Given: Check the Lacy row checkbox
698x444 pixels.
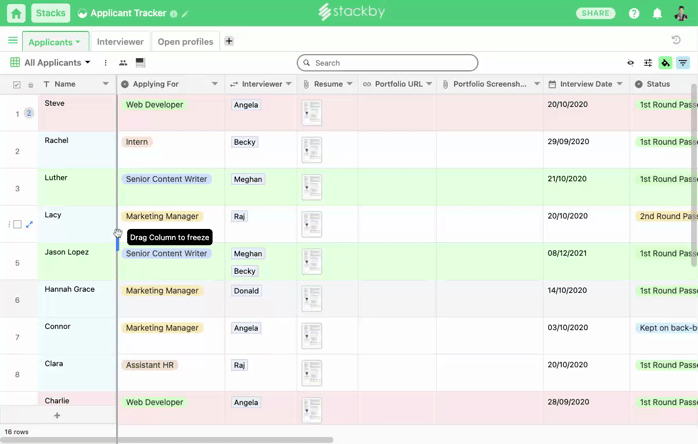Looking at the screenshot, I should click(17, 224).
